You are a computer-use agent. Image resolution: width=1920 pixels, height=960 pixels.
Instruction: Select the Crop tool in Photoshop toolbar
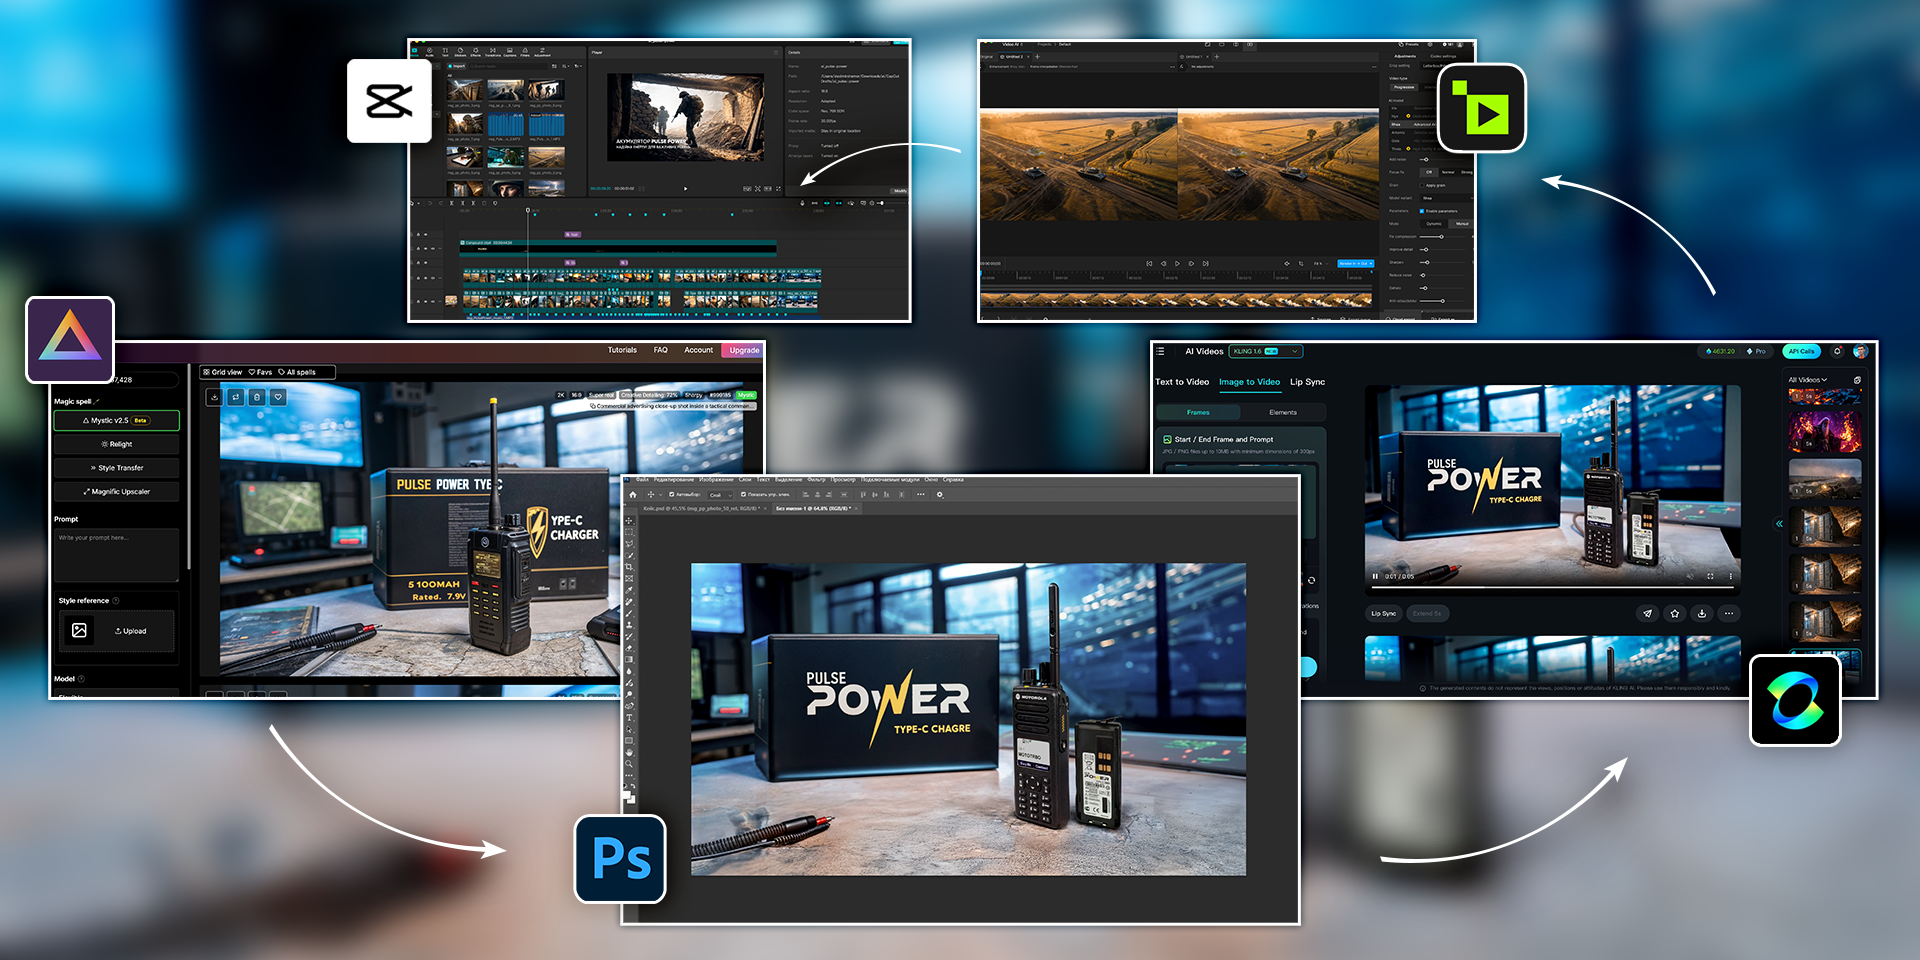pyautogui.click(x=629, y=567)
